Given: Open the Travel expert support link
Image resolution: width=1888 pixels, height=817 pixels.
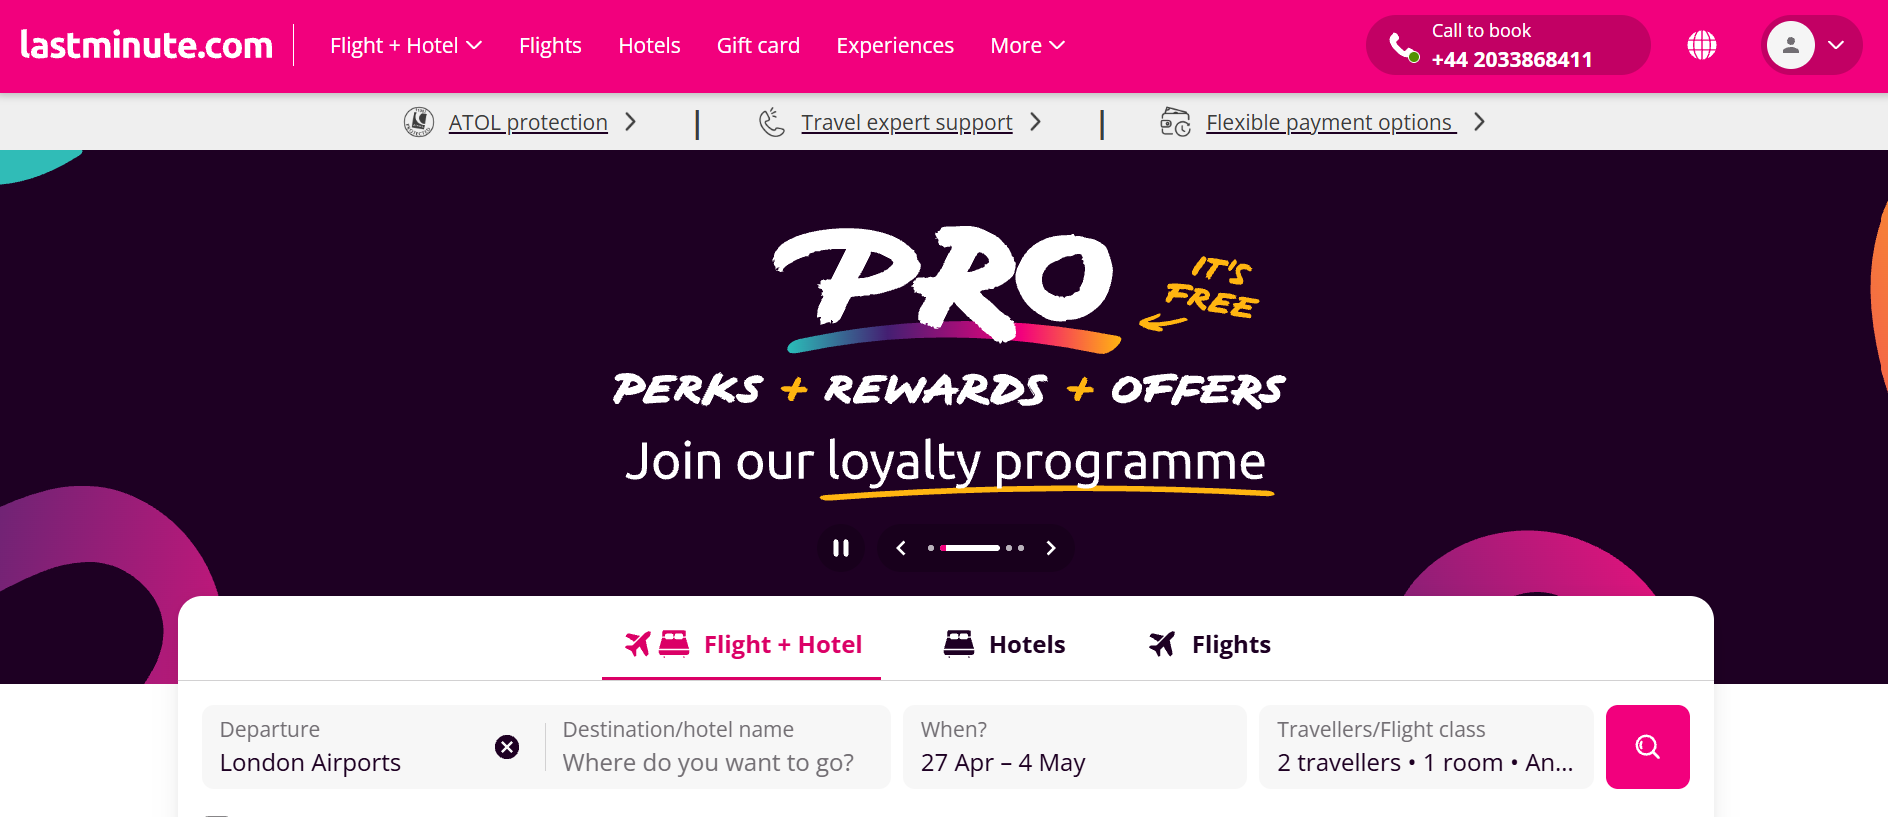Looking at the screenshot, I should click(x=906, y=122).
